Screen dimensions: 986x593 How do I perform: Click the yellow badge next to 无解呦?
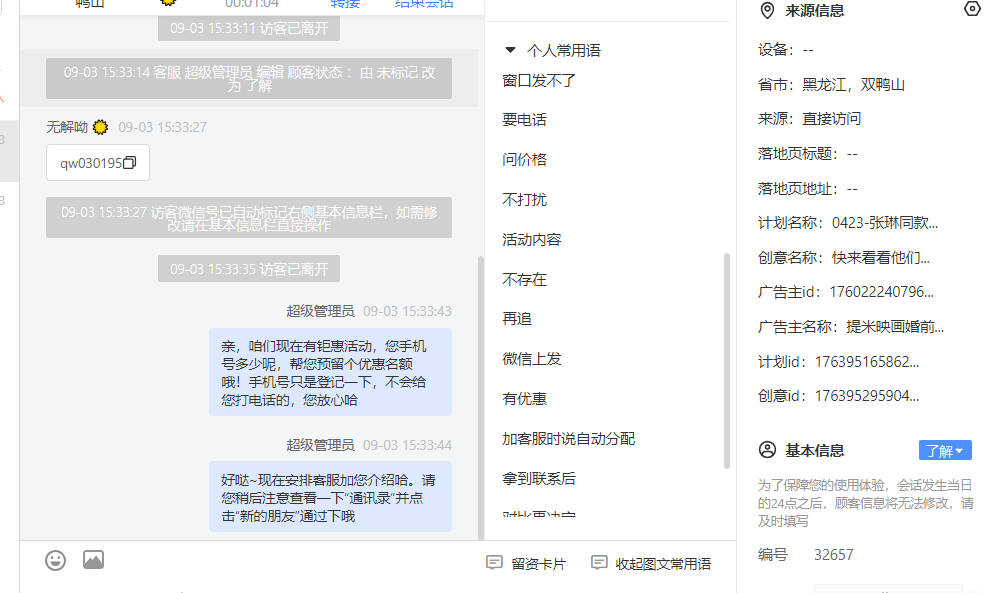[x=100, y=127]
